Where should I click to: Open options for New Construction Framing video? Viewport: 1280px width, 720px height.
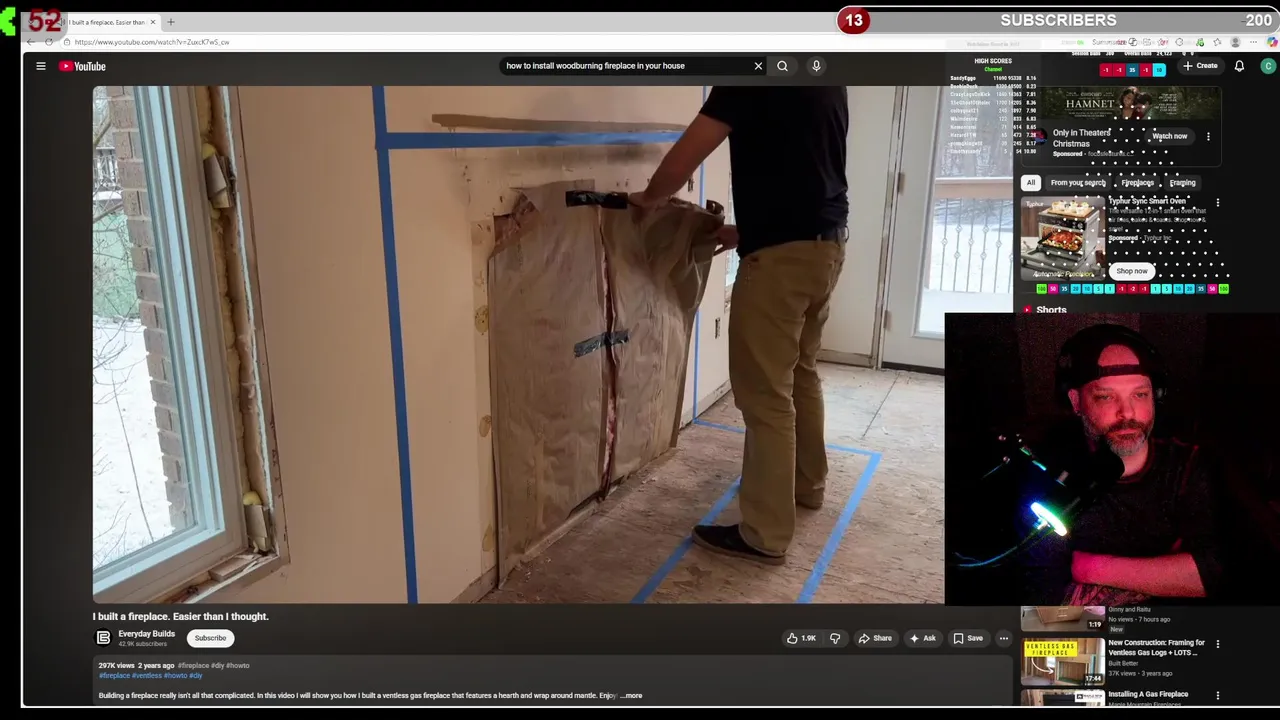click(1217, 644)
